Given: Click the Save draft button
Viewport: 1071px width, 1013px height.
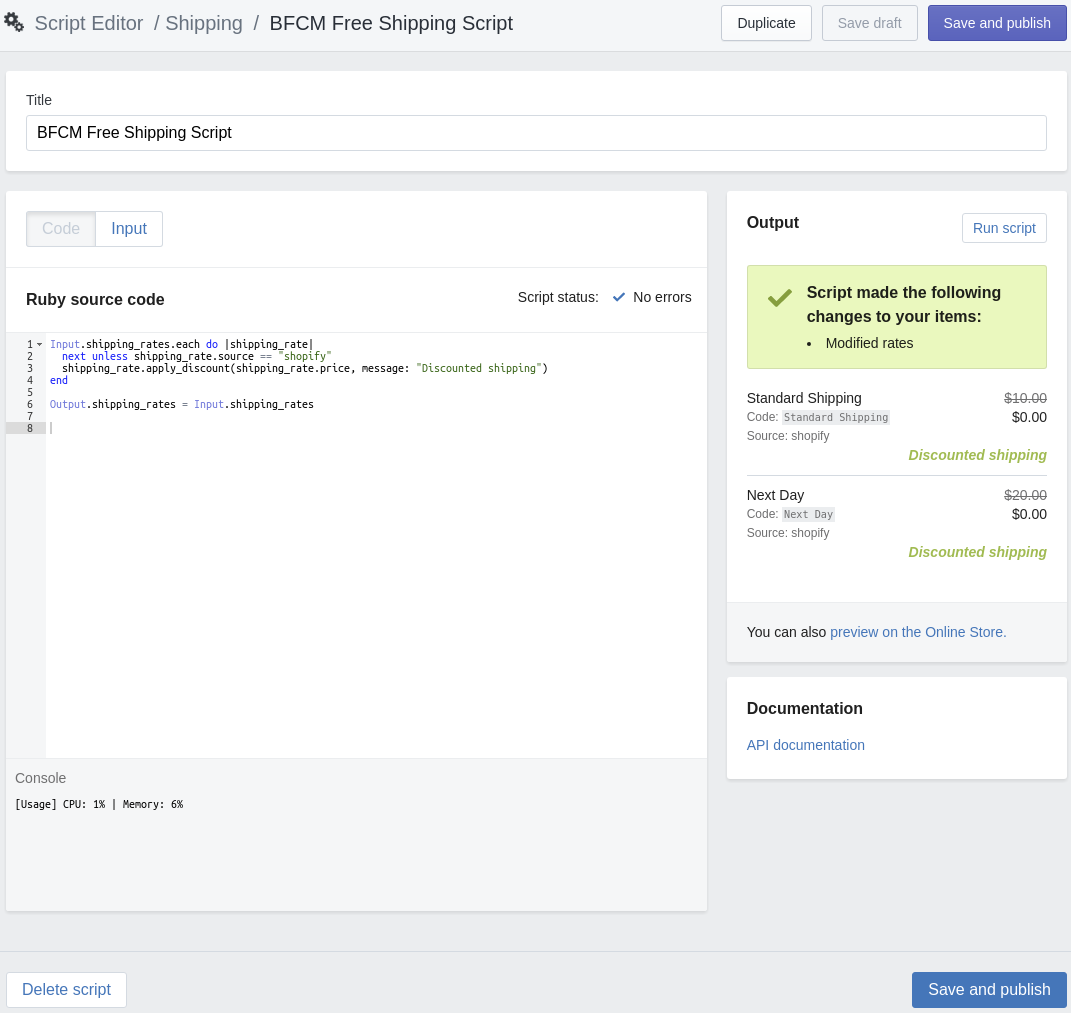Looking at the screenshot, I should click(x=870, y=23).
